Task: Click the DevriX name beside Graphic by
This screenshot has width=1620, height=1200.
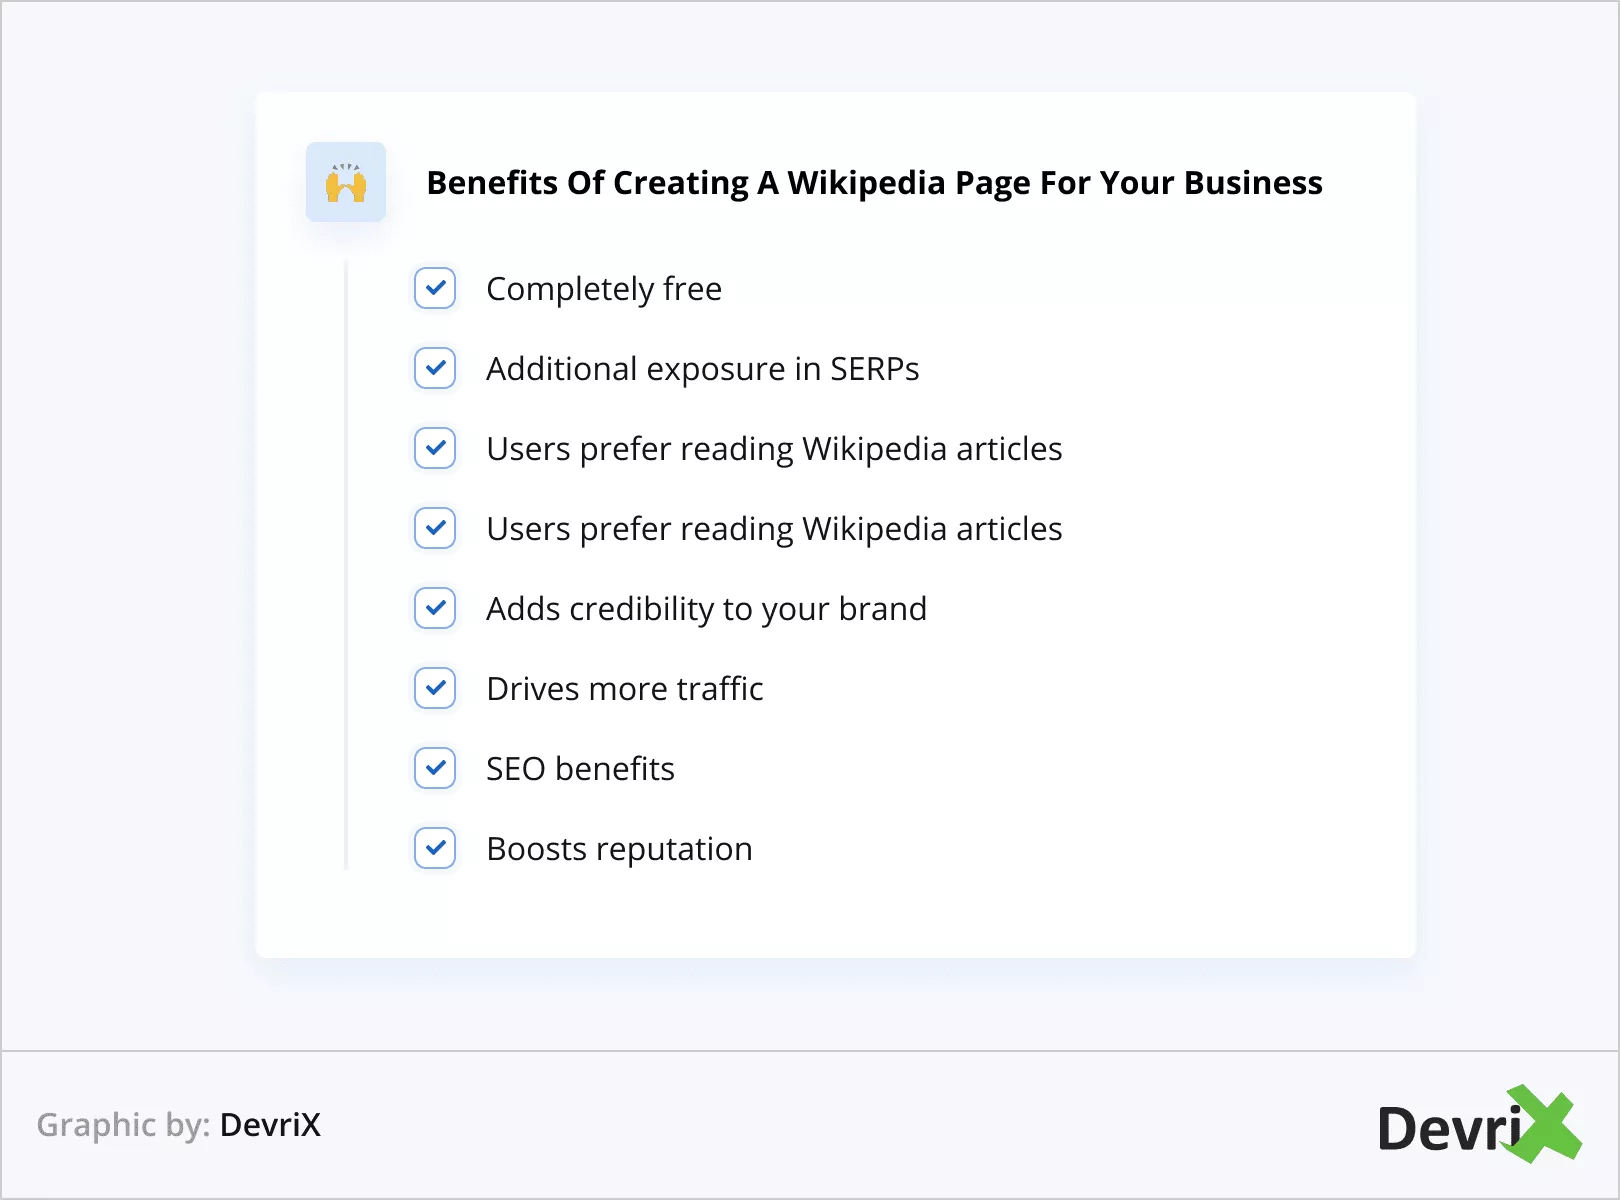Action: 270,1125
